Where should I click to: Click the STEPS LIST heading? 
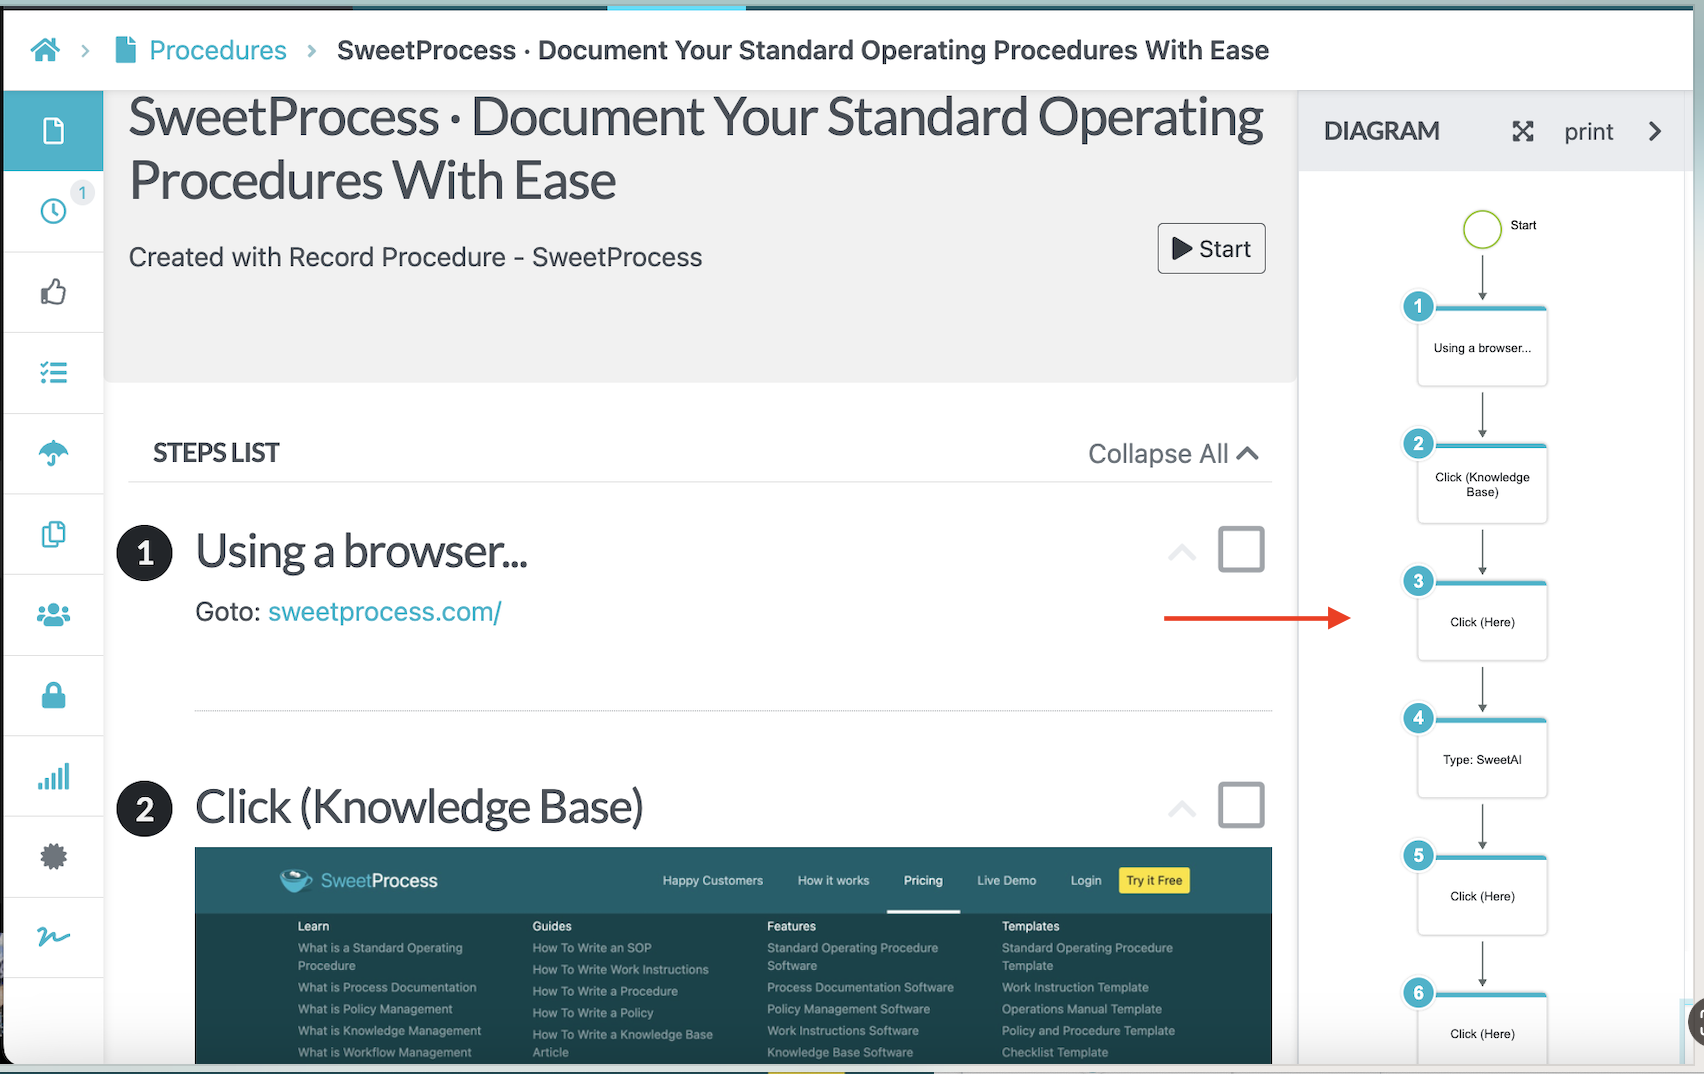point(216,453)
